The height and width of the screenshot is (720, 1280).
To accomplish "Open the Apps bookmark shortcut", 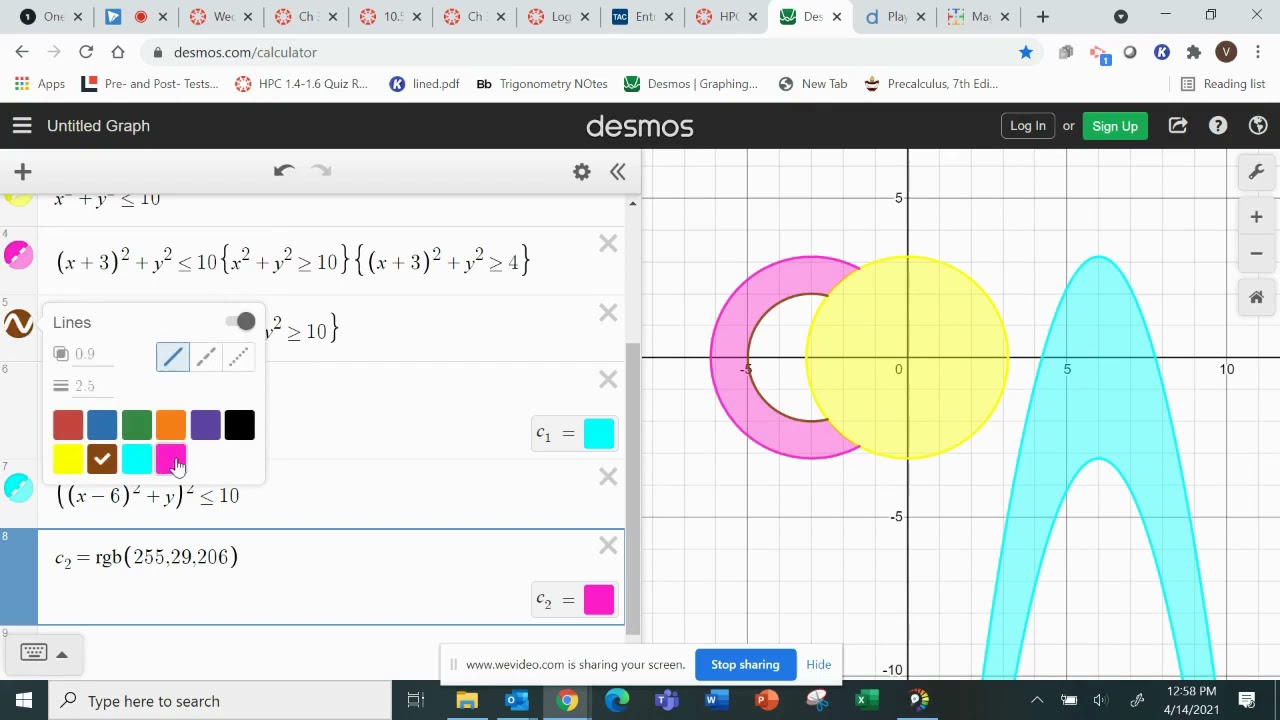I will 40,84.
